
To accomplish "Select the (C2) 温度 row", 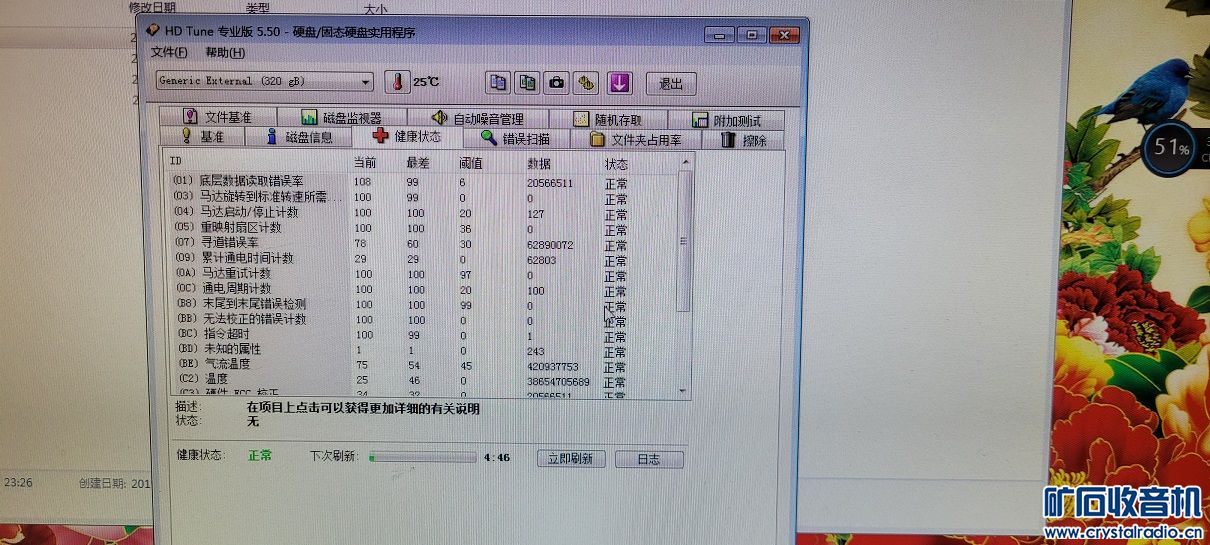I will tap(422, 380).
